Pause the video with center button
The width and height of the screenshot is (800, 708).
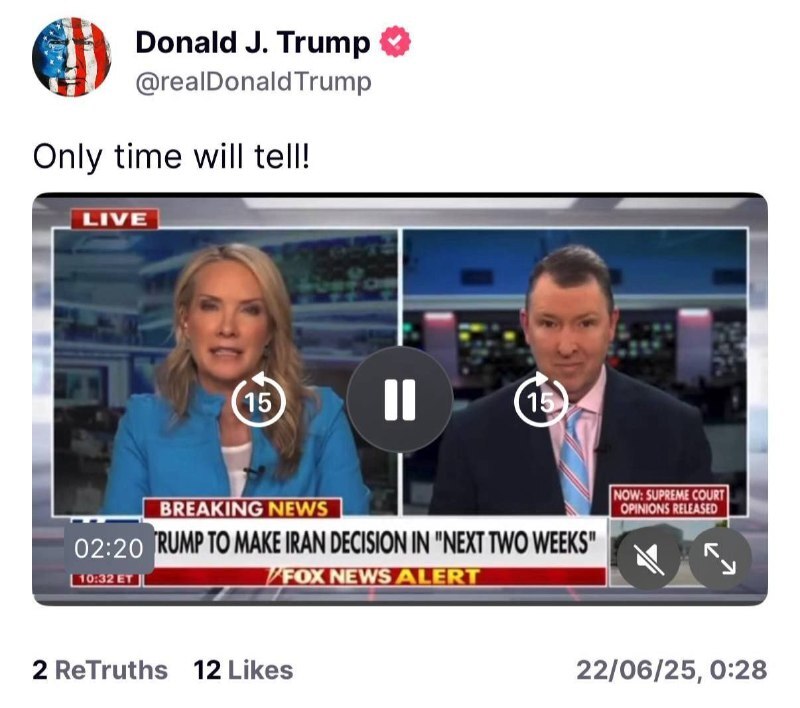(x=399, y=399)
